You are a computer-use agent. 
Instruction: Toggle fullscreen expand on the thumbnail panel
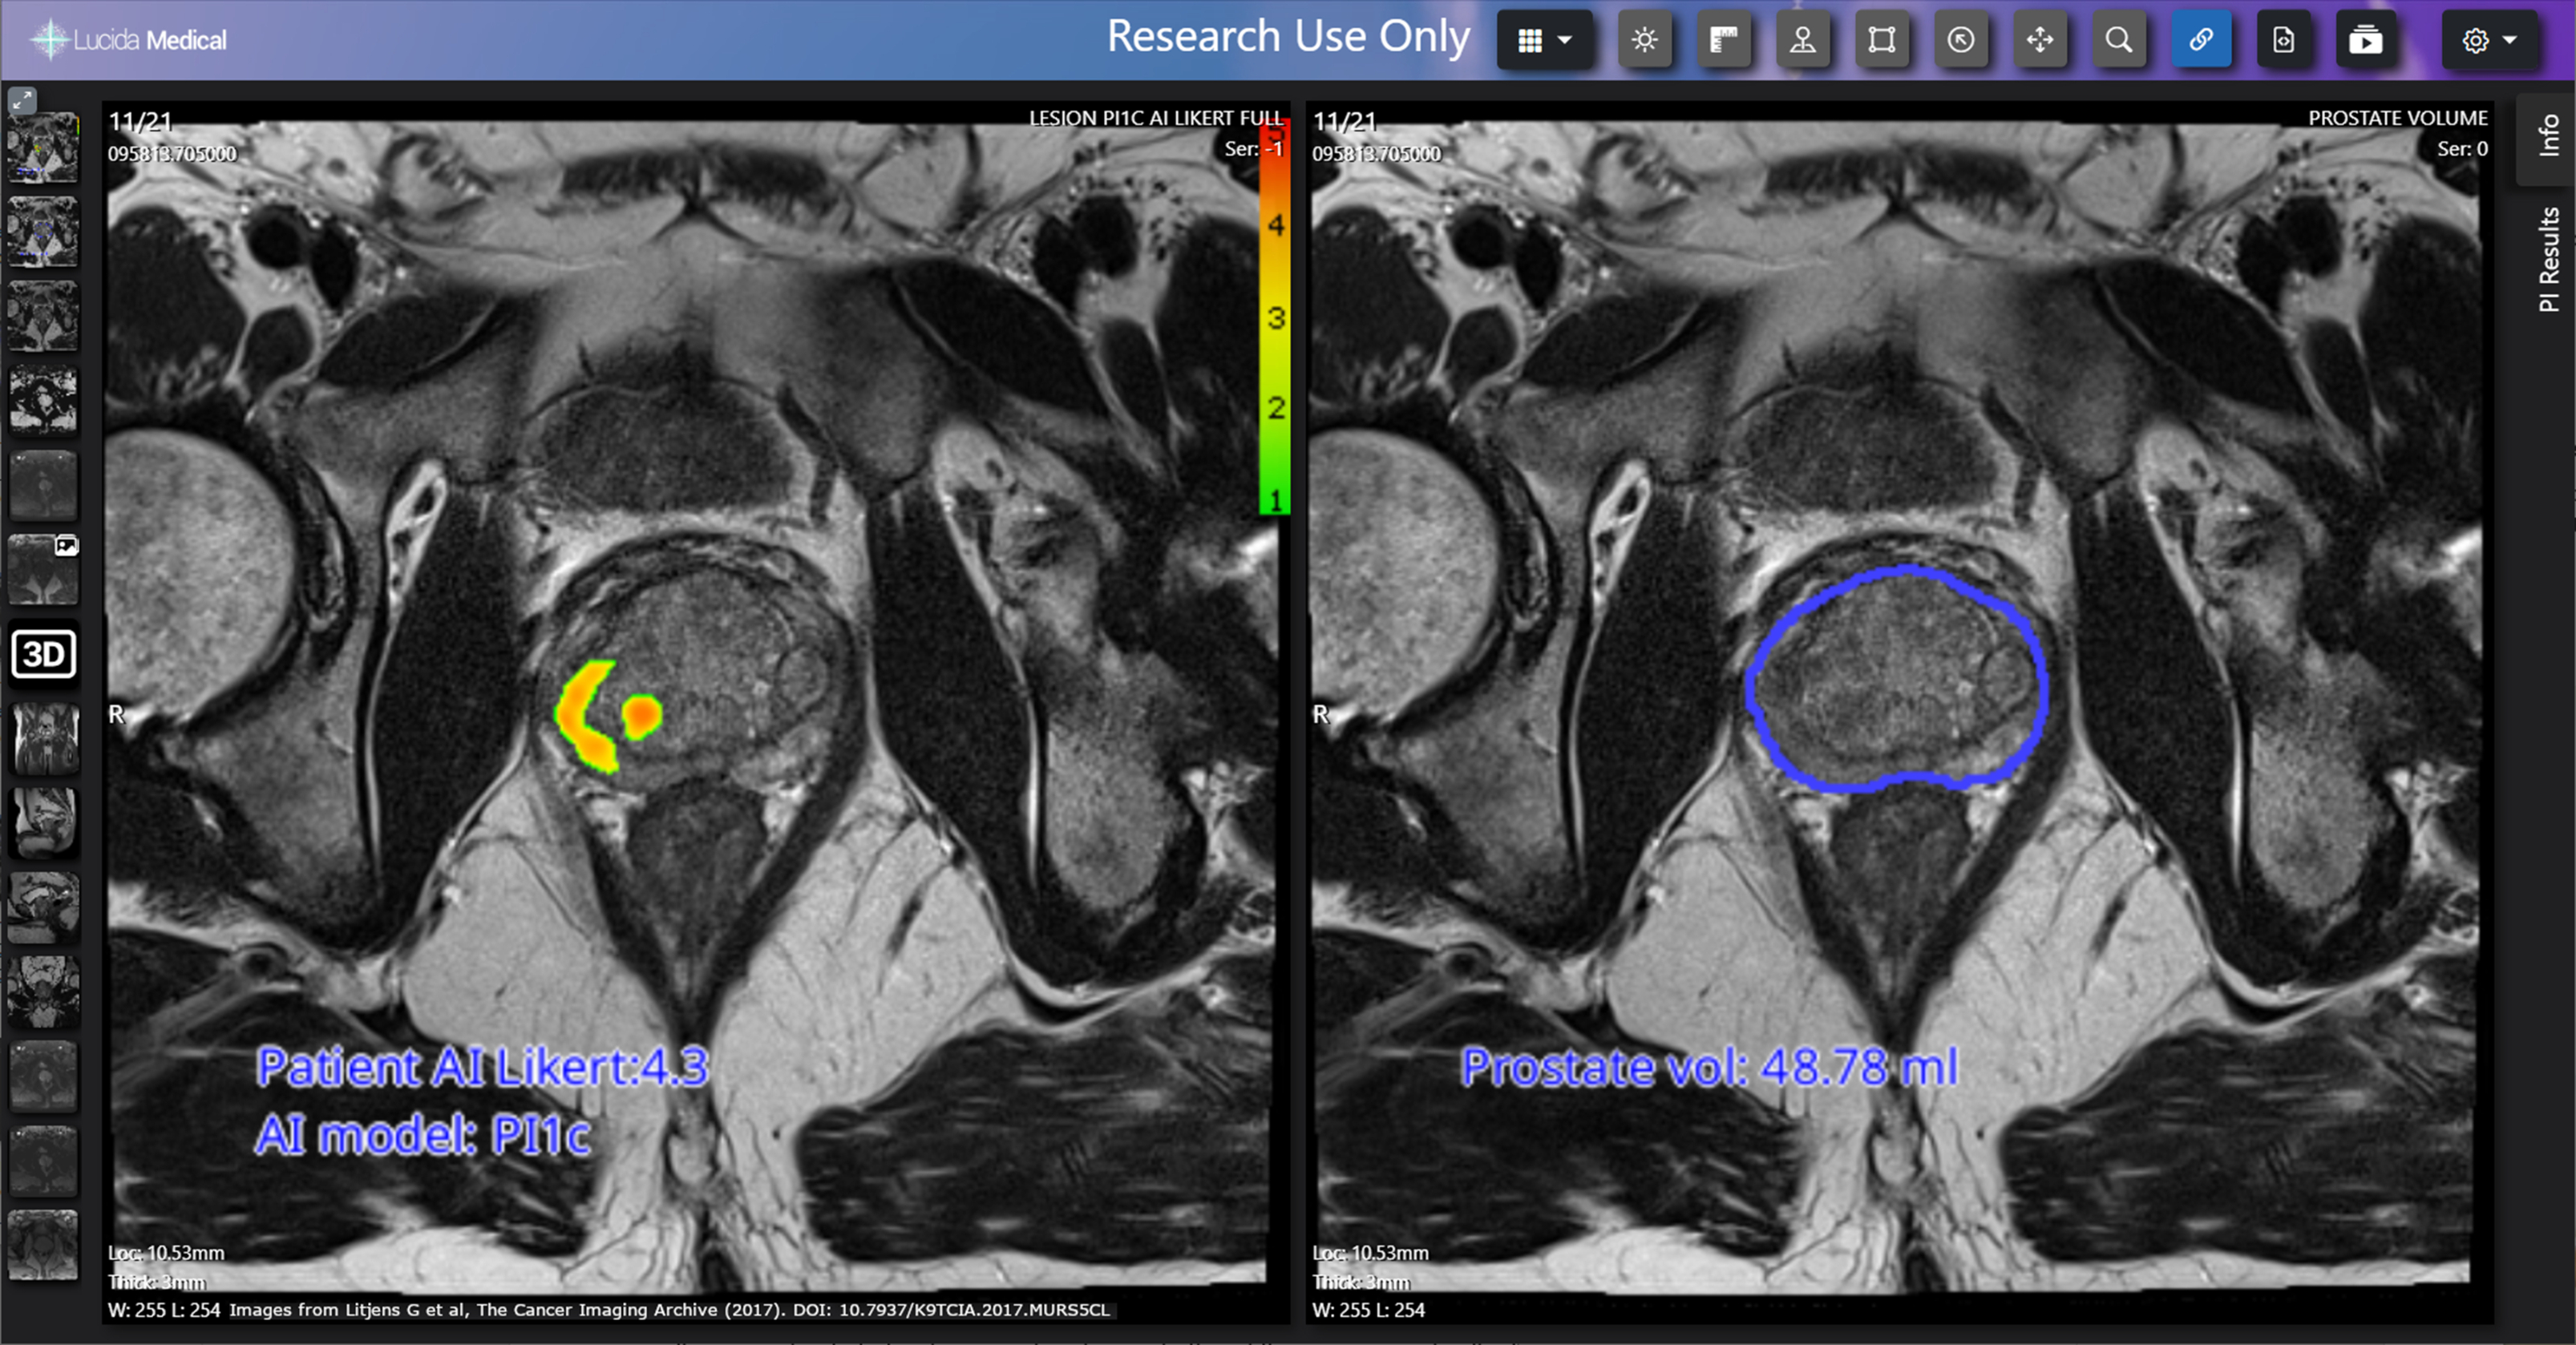point(22,100)
